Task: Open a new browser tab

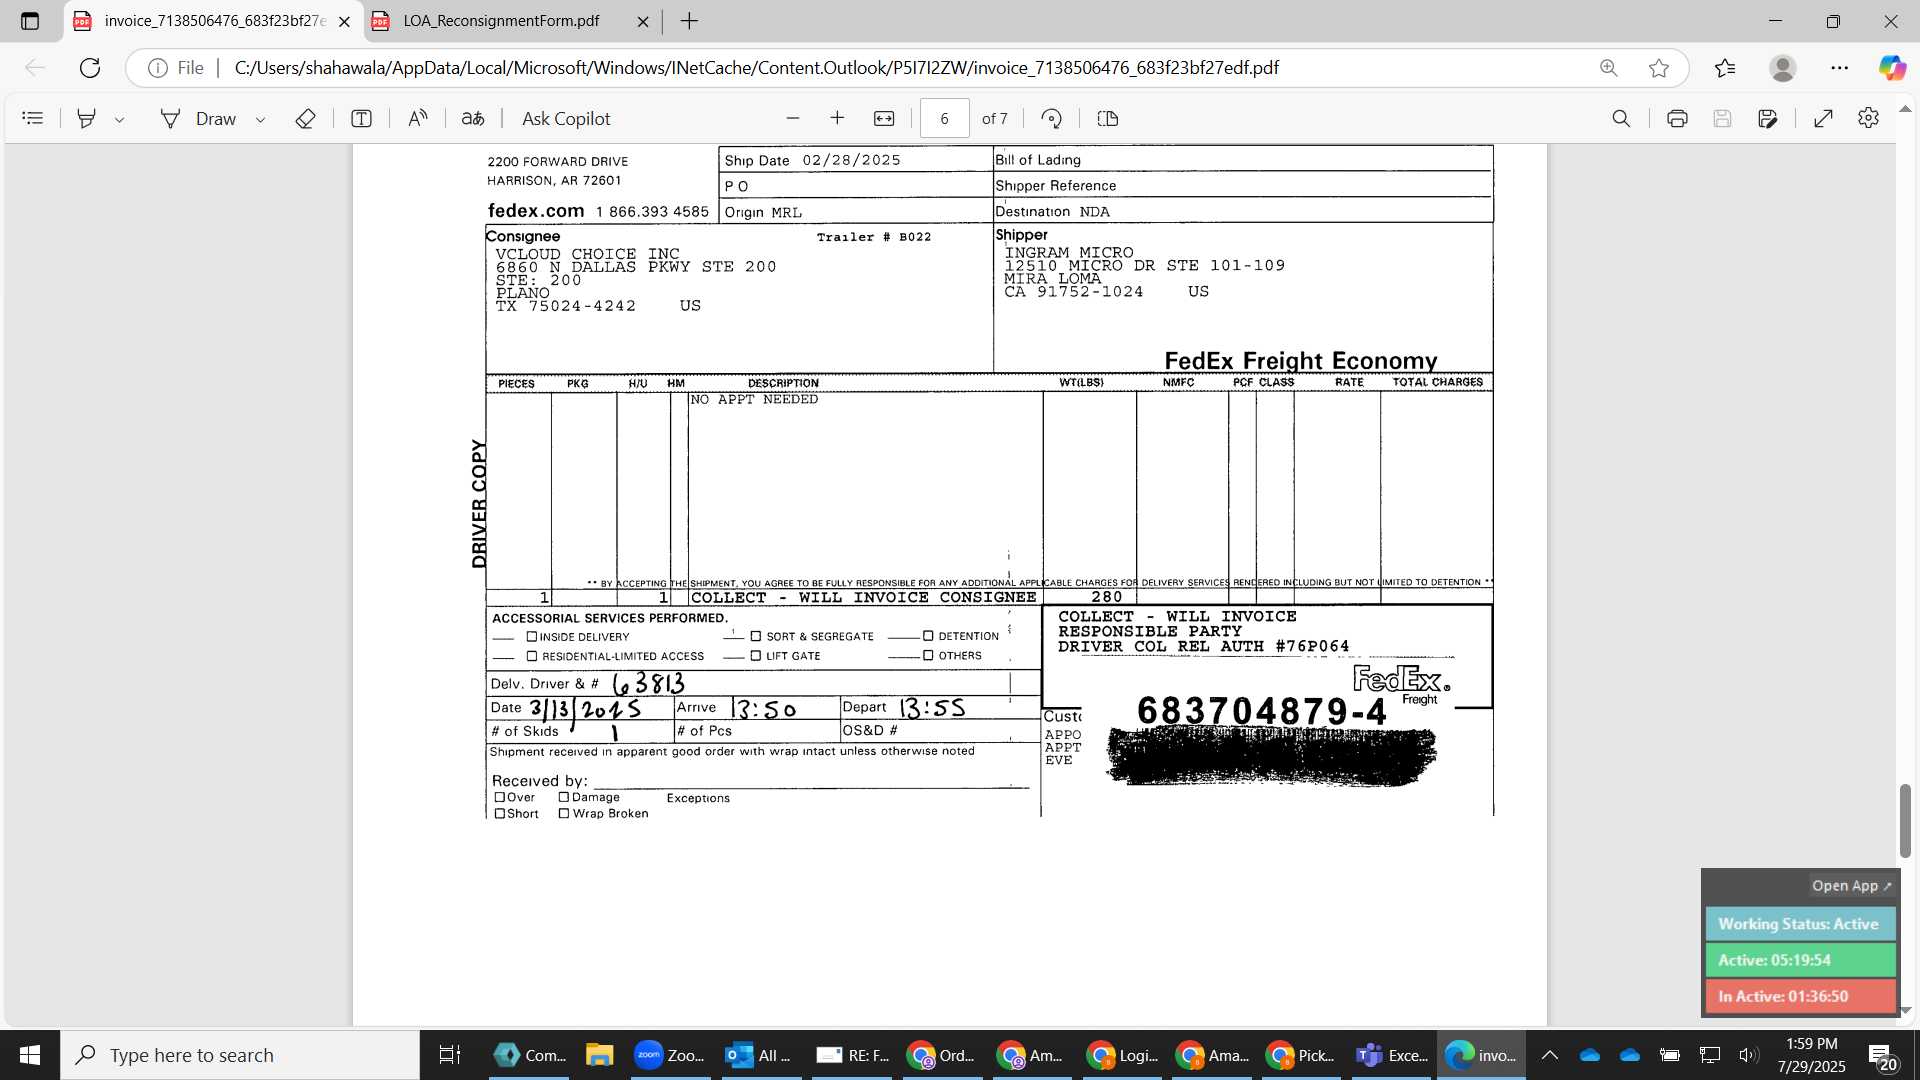Action: point(689,21)
